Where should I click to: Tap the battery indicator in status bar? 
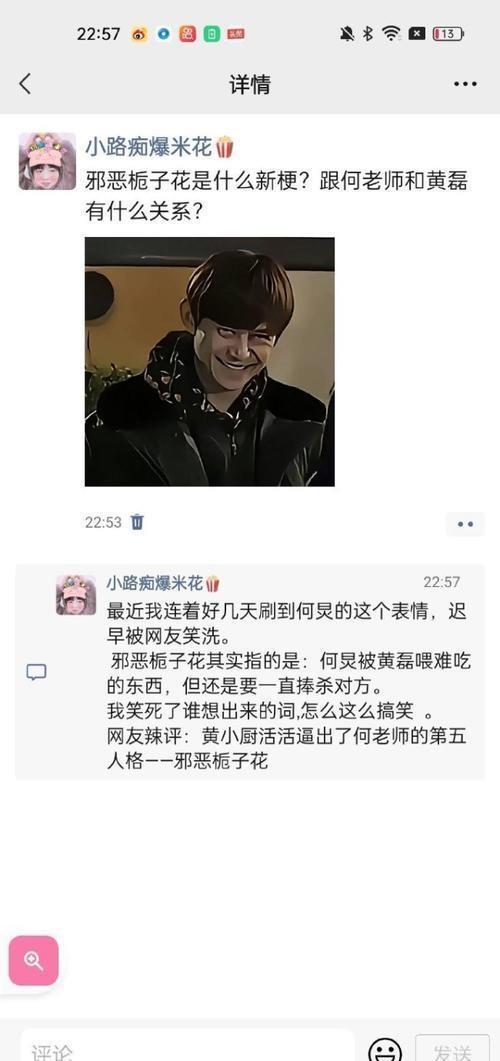pyautogui.click(x=448, y=34)
